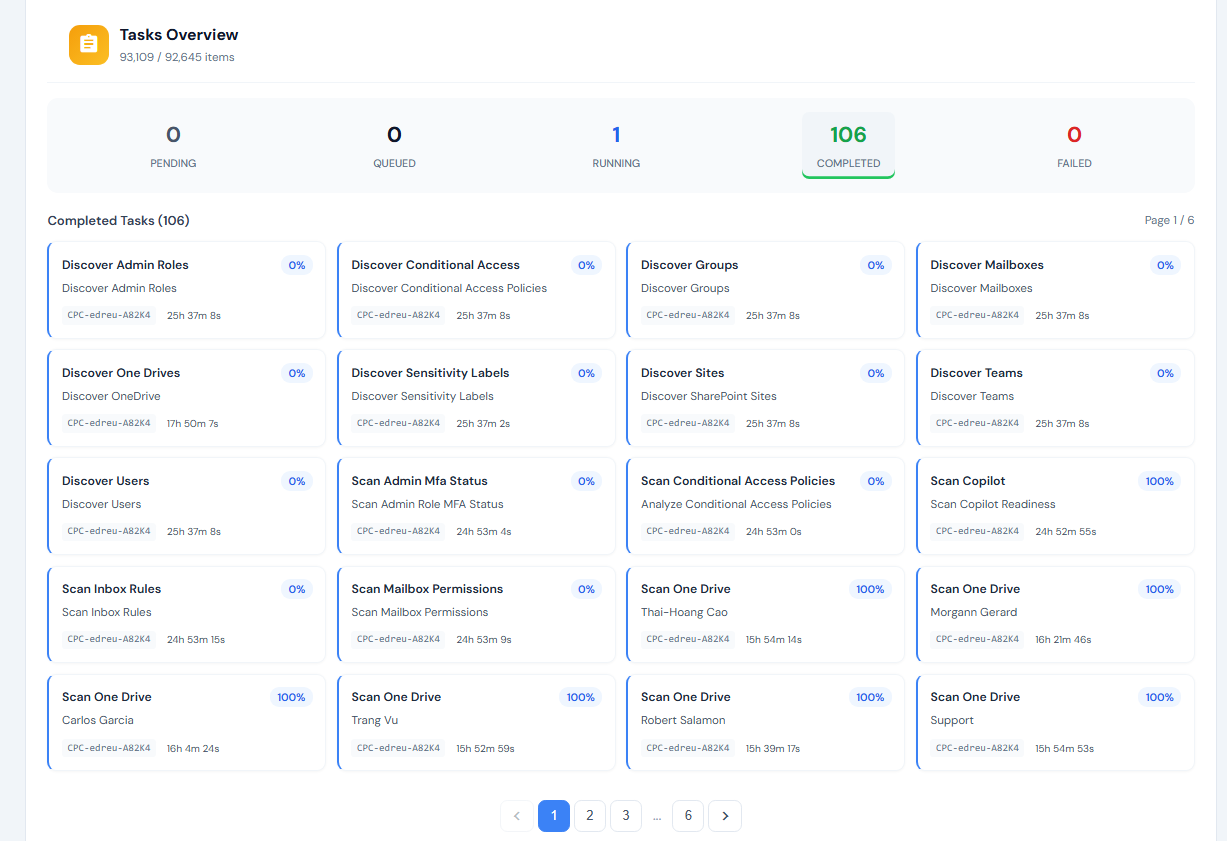Click the 100% badge on Trang Vu card

click(581, 697)
